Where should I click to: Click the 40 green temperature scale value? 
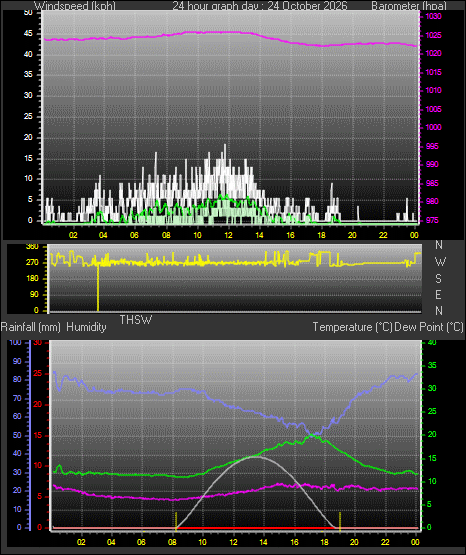tap(432, 342)
